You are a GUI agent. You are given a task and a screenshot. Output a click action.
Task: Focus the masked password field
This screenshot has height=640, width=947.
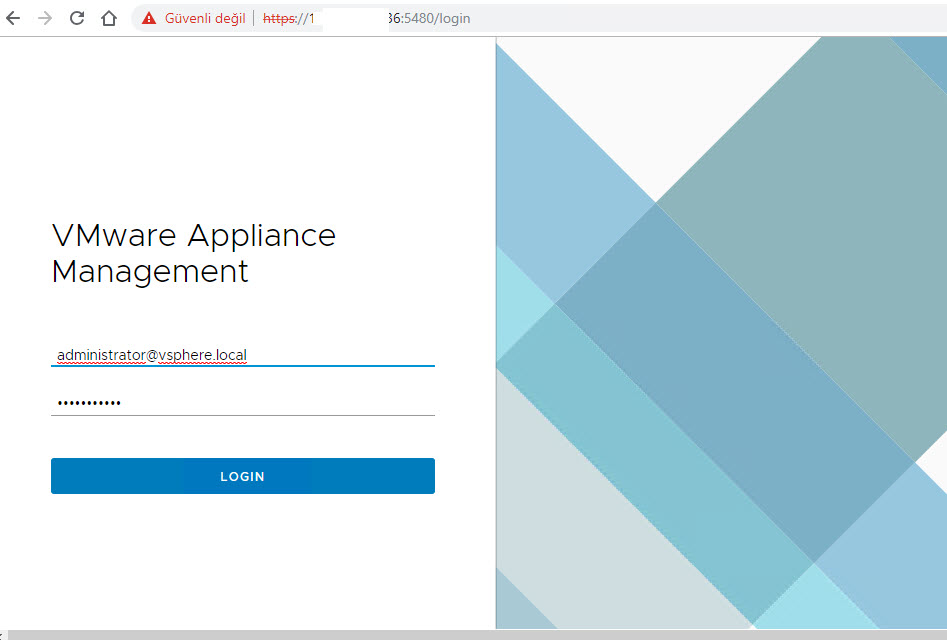point(242,403)
